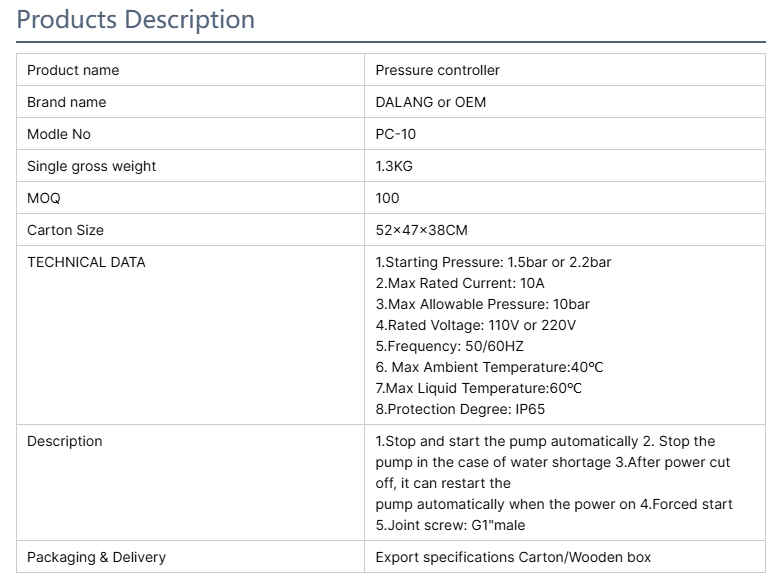Select the DALANG or OEM text
783x585 pixels.
click(430, 102)
